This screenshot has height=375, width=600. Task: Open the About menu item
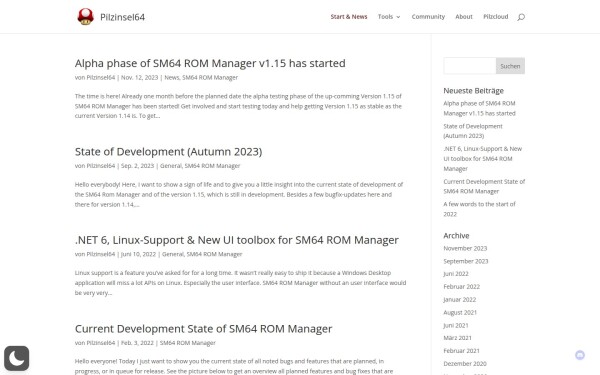tap(464, 16)
